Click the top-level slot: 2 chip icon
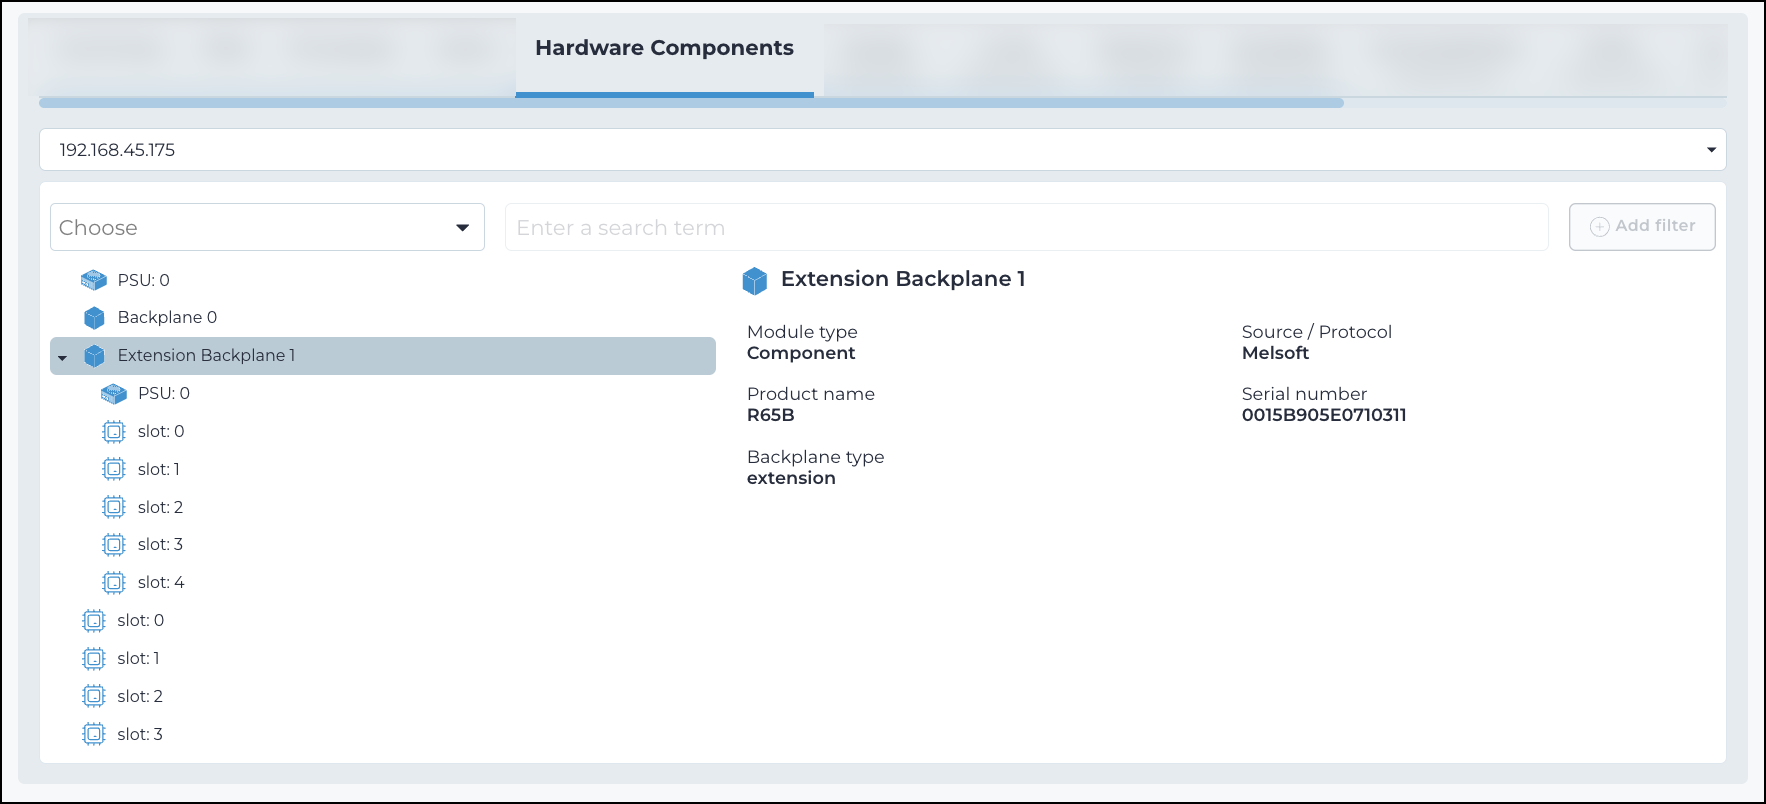 (x=94, y=696)
